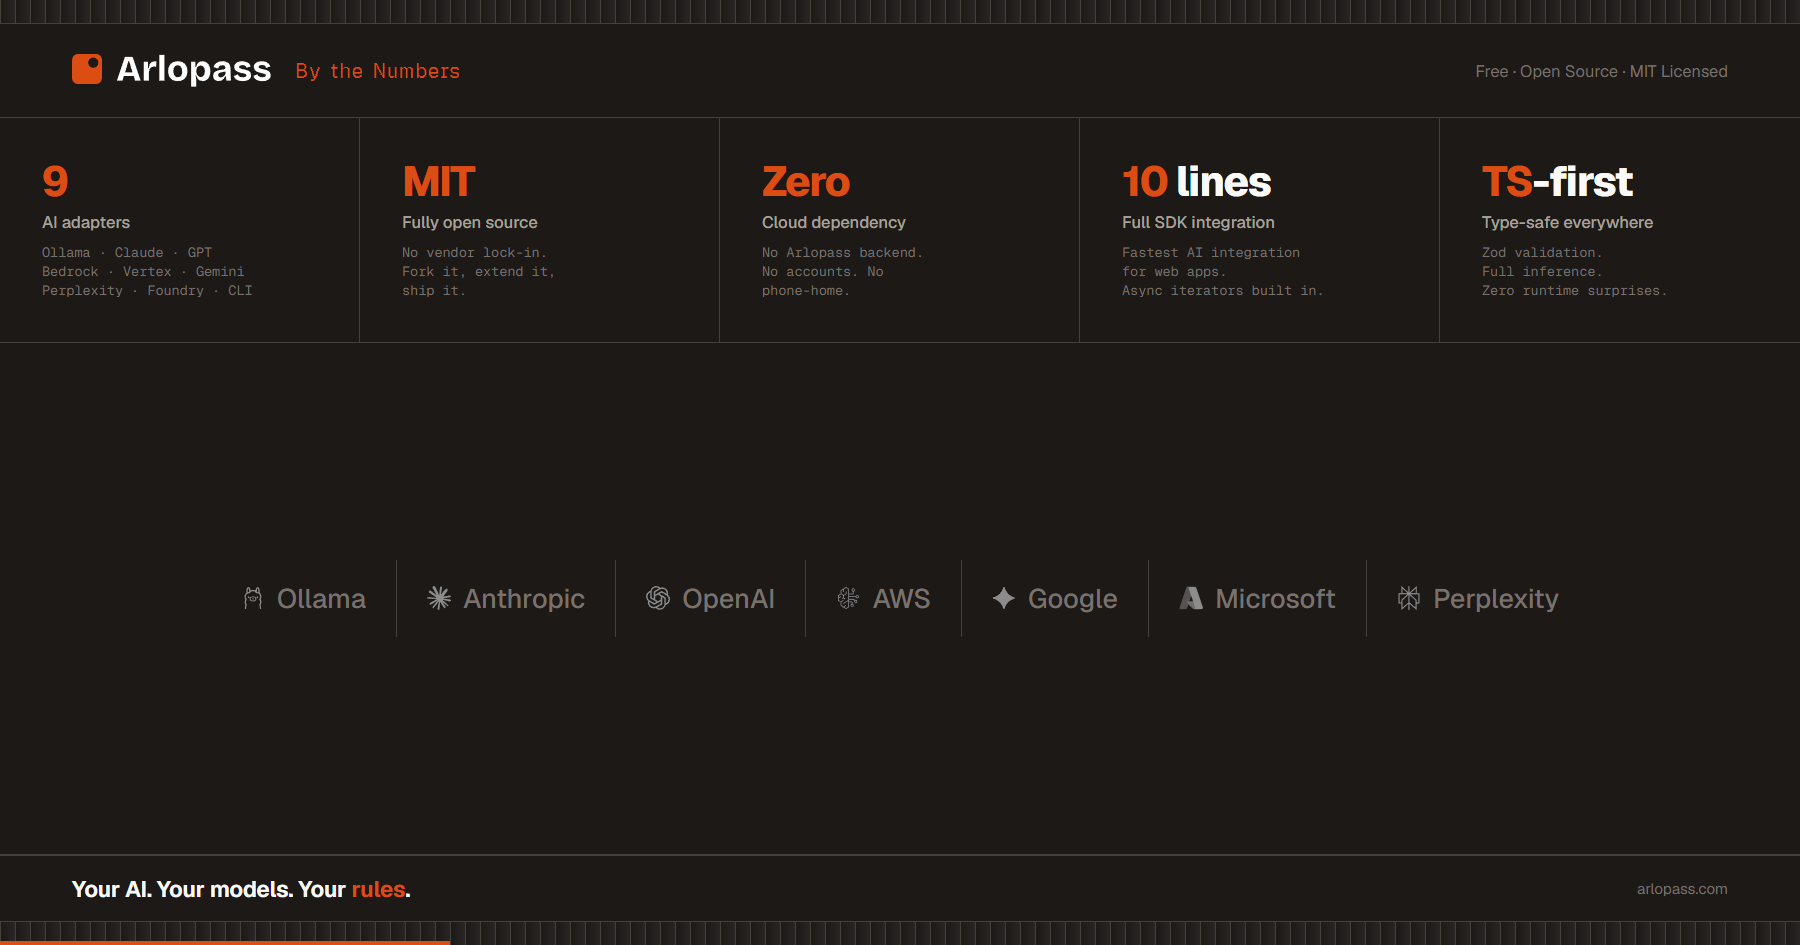1800x945 pixels.
Task: Click the Microsoft Azure A icon
Action: 1191,598
